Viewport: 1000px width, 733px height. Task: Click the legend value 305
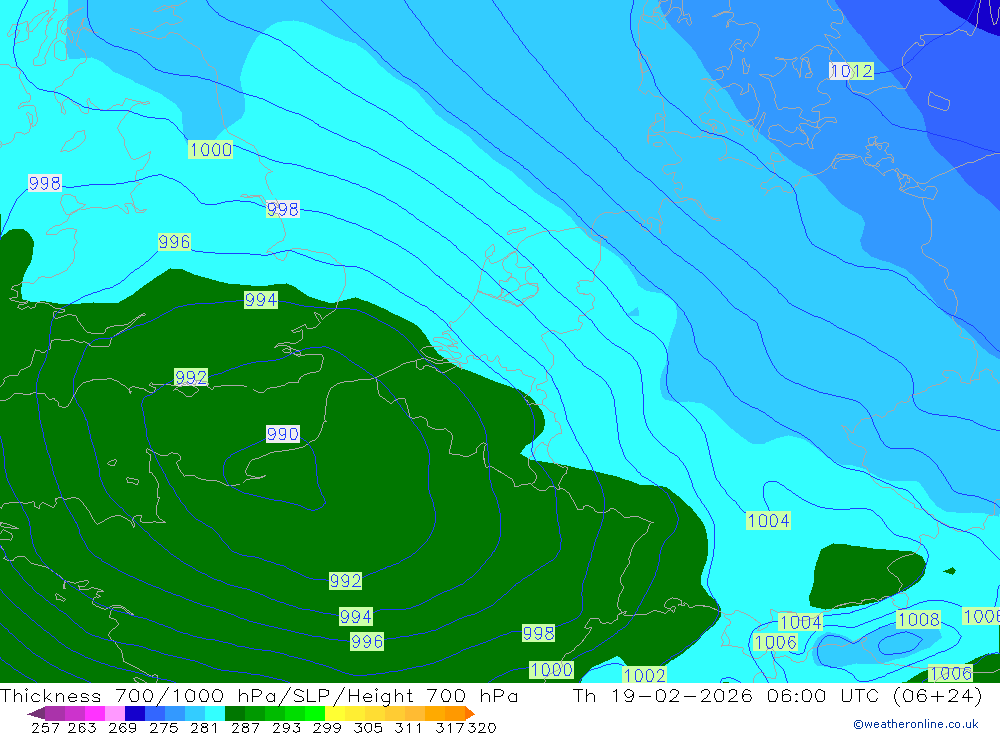(x=367, y=728)
